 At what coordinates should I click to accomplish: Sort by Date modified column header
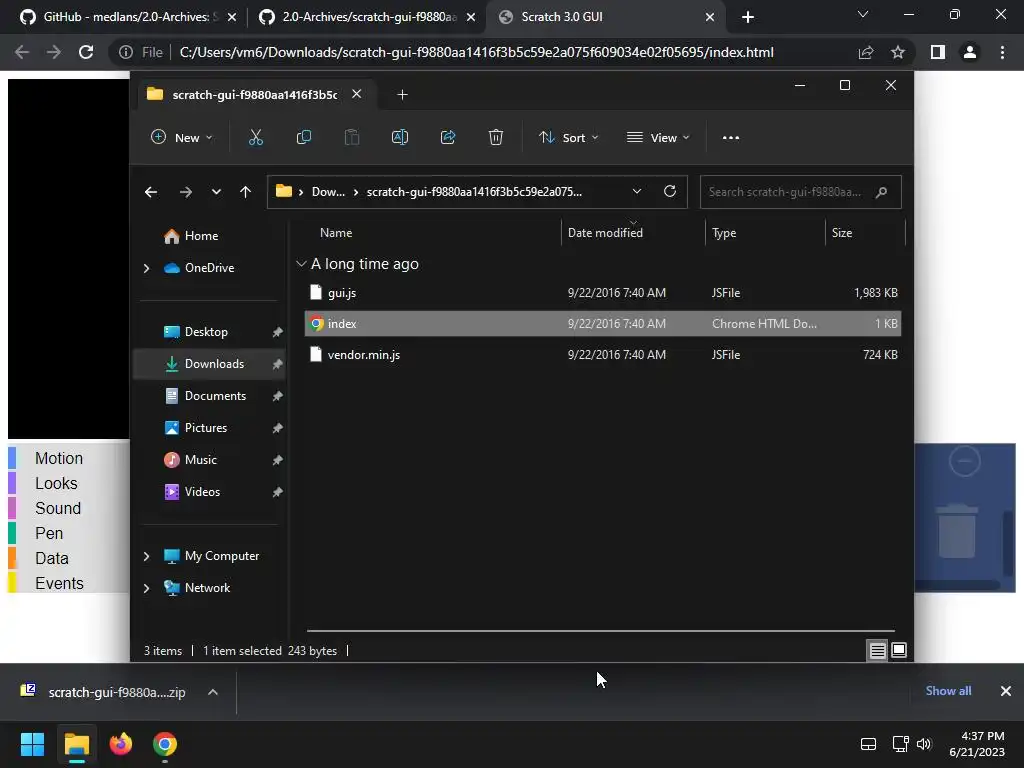tap(605, 232)
